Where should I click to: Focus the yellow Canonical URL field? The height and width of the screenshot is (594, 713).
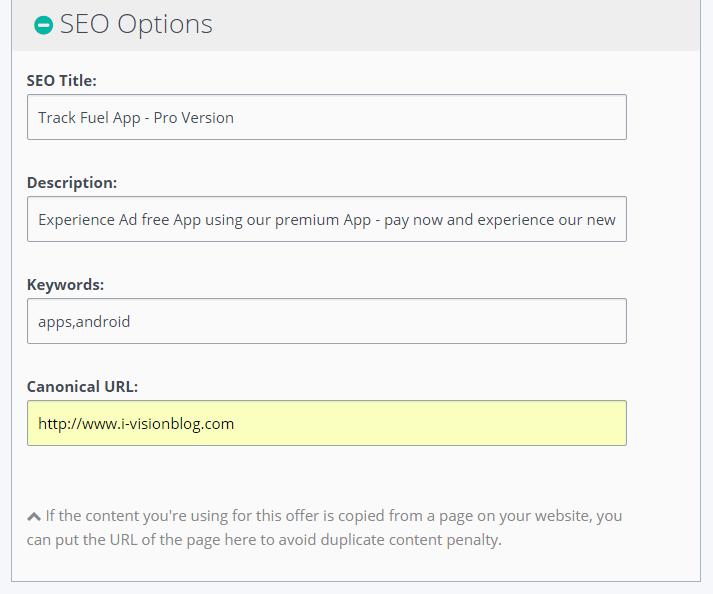327,423
